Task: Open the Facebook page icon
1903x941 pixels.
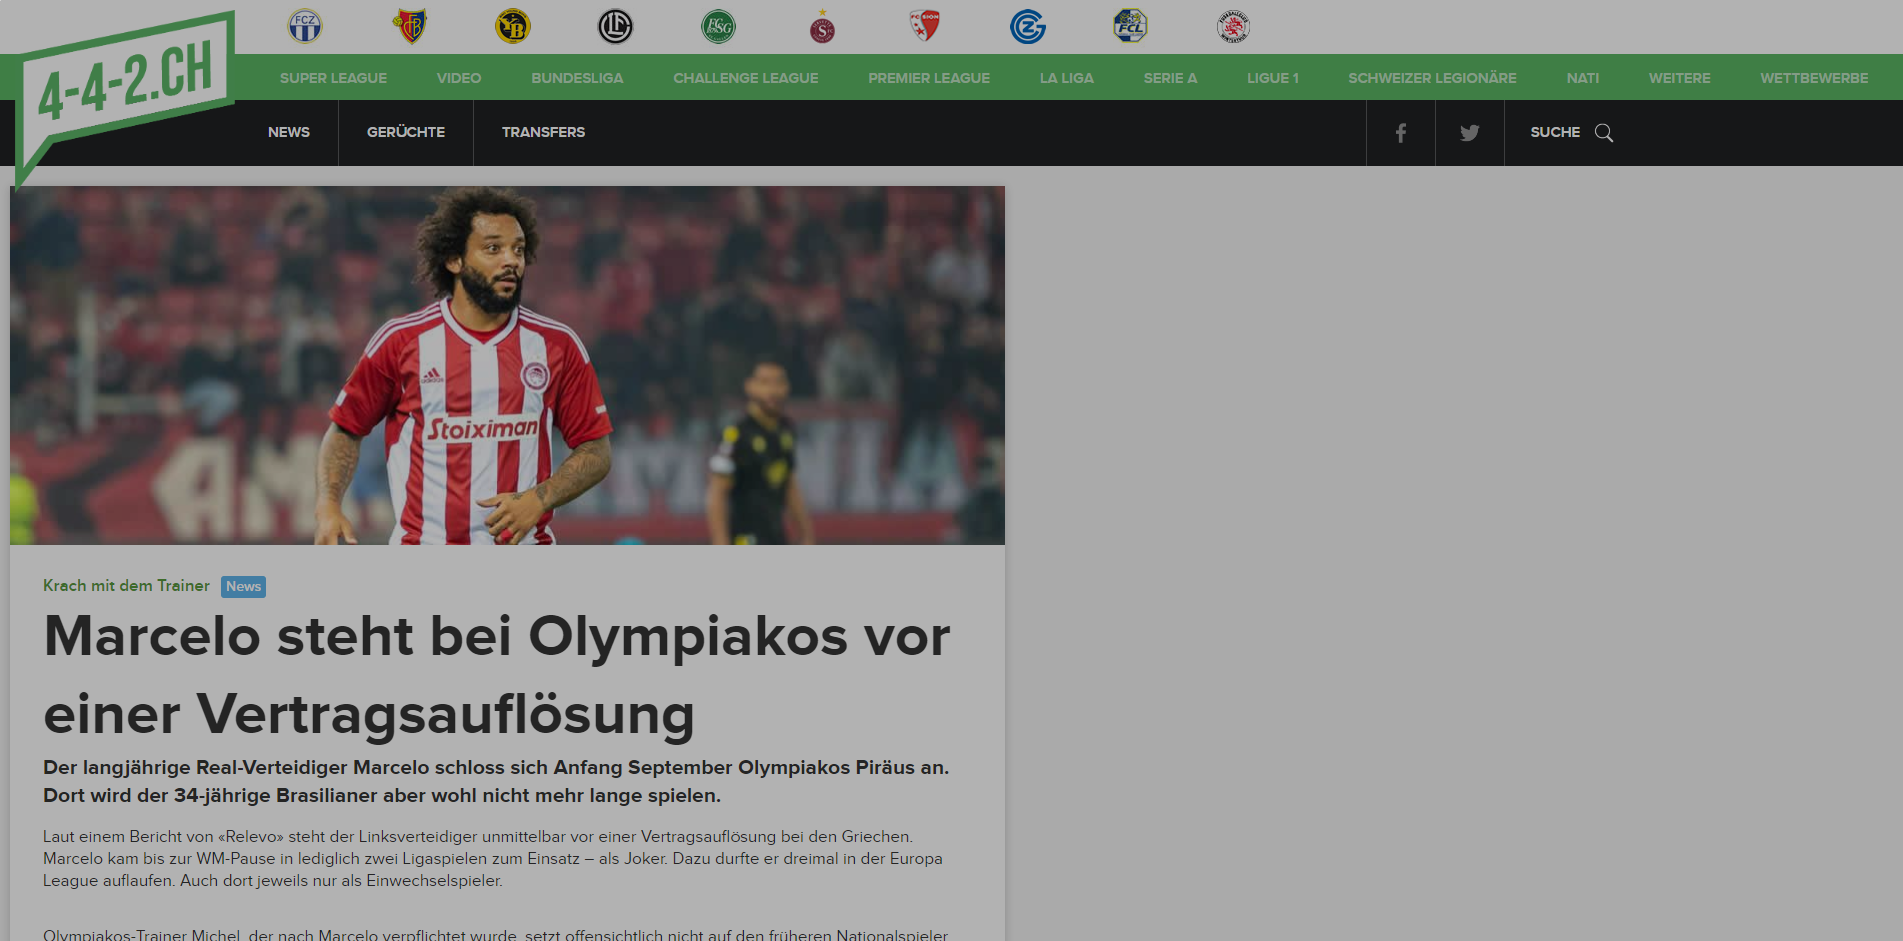Action: [1401, 132]
